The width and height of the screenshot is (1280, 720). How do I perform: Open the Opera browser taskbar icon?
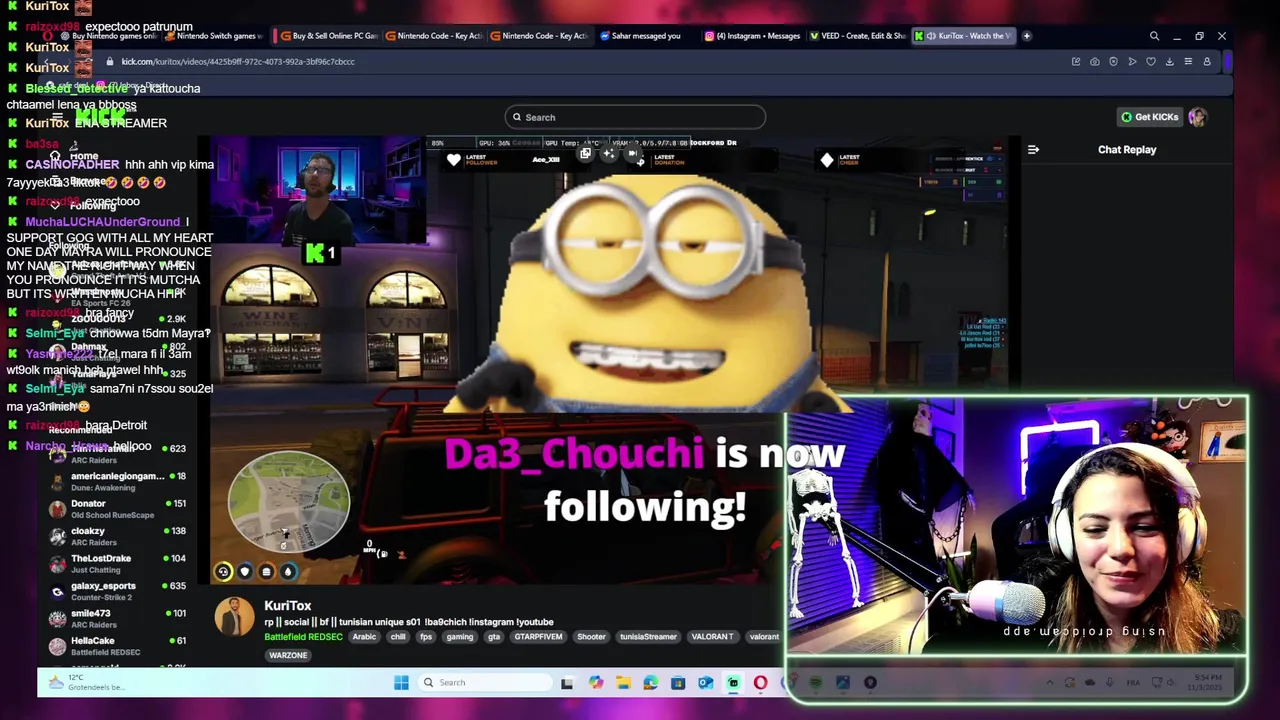pos(761,683)
